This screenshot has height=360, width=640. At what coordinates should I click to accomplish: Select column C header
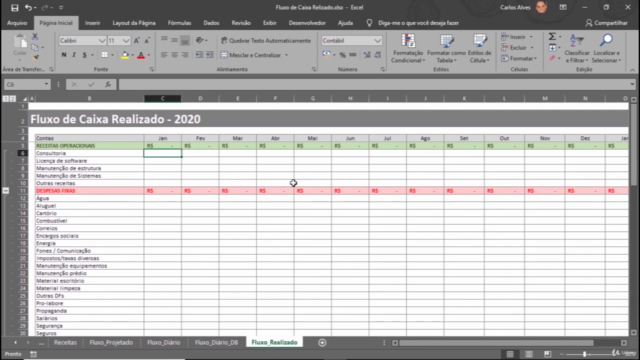coord(162,98)
